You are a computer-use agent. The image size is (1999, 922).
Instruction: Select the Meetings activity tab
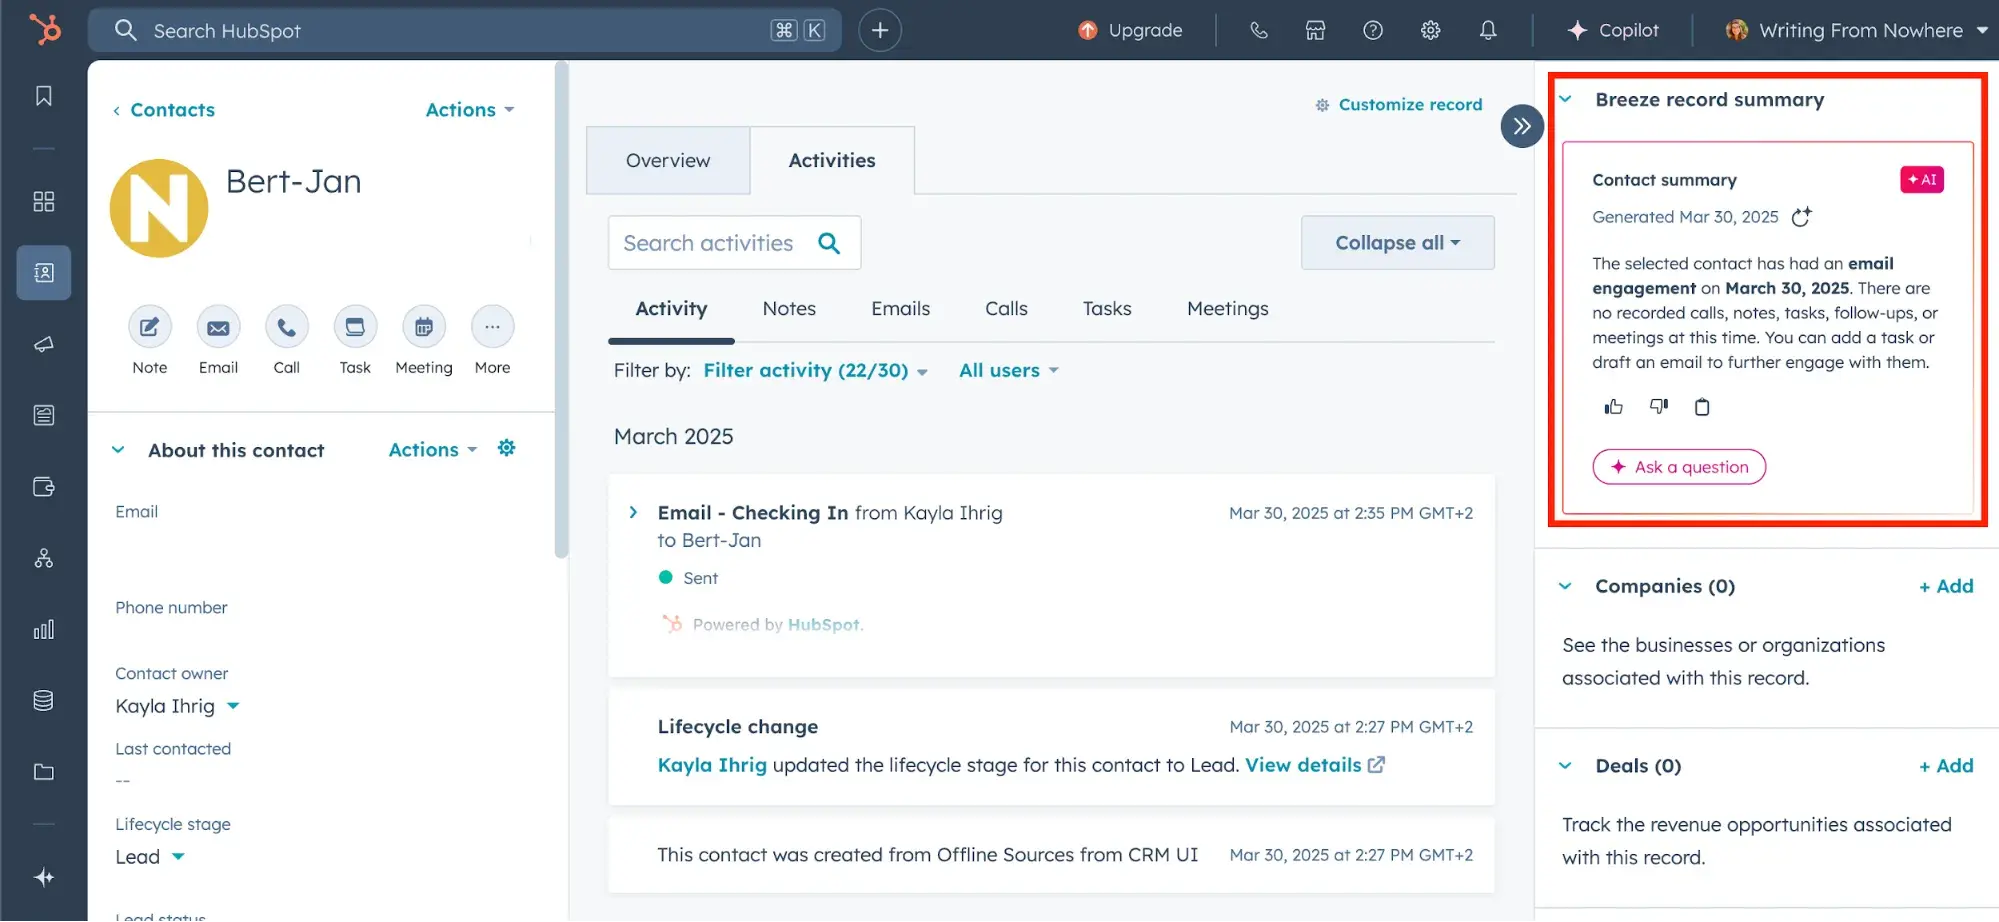pyautogui.click(x=1227, y=309)
